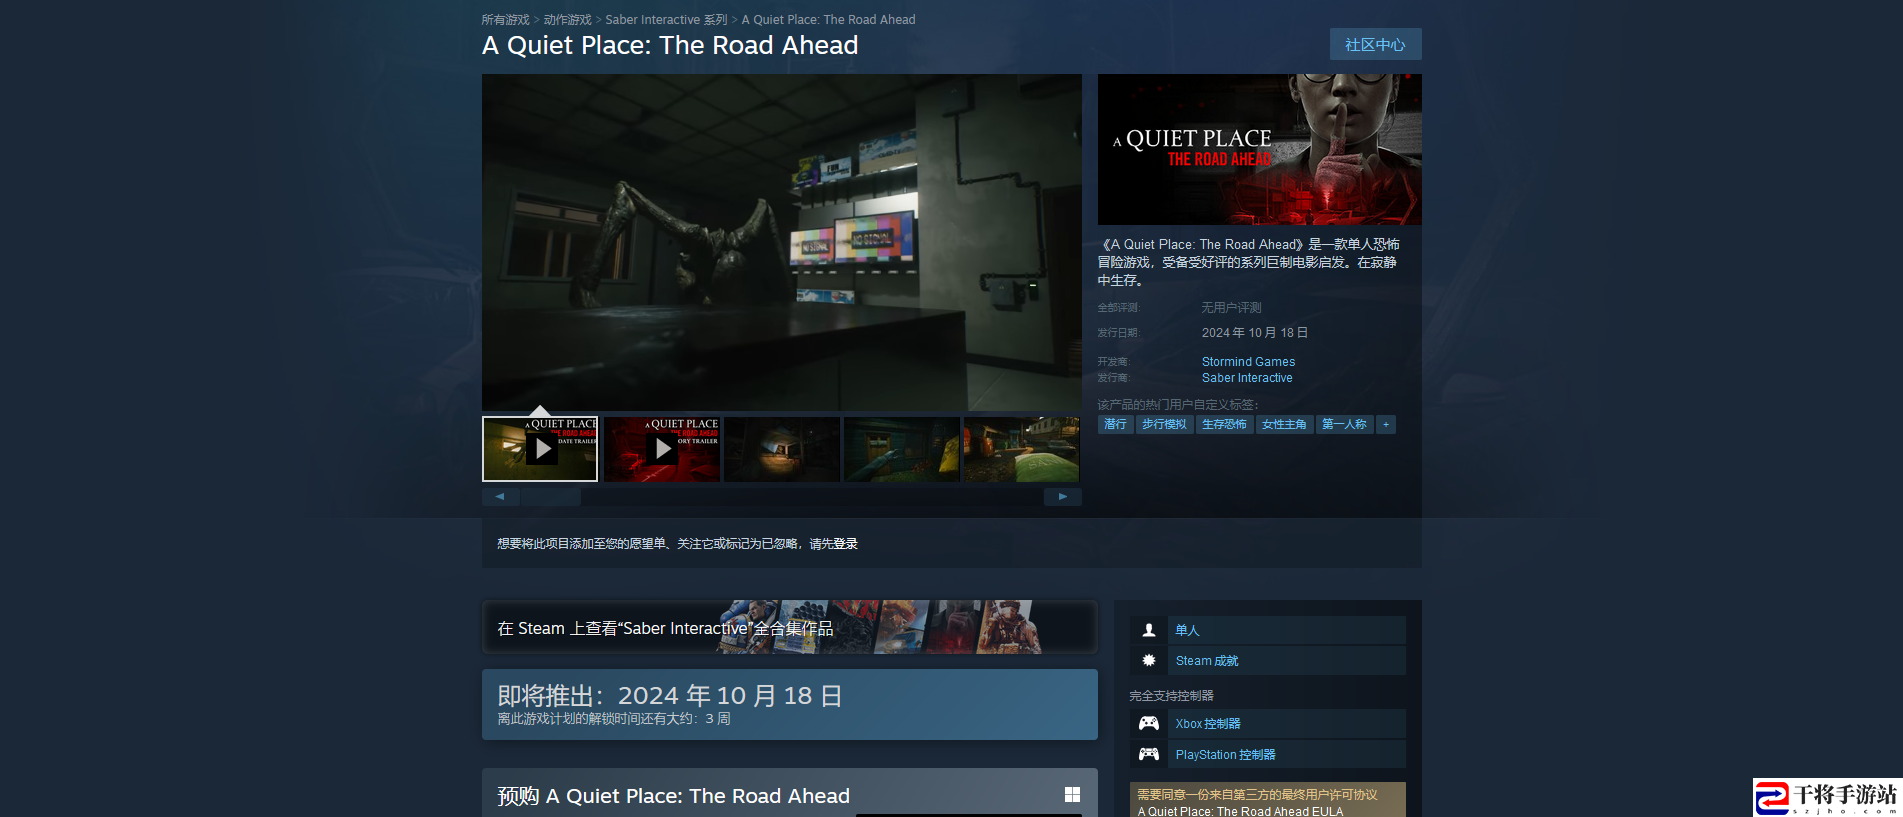Play the Story Trailer thumbnail

click(662, 449)
